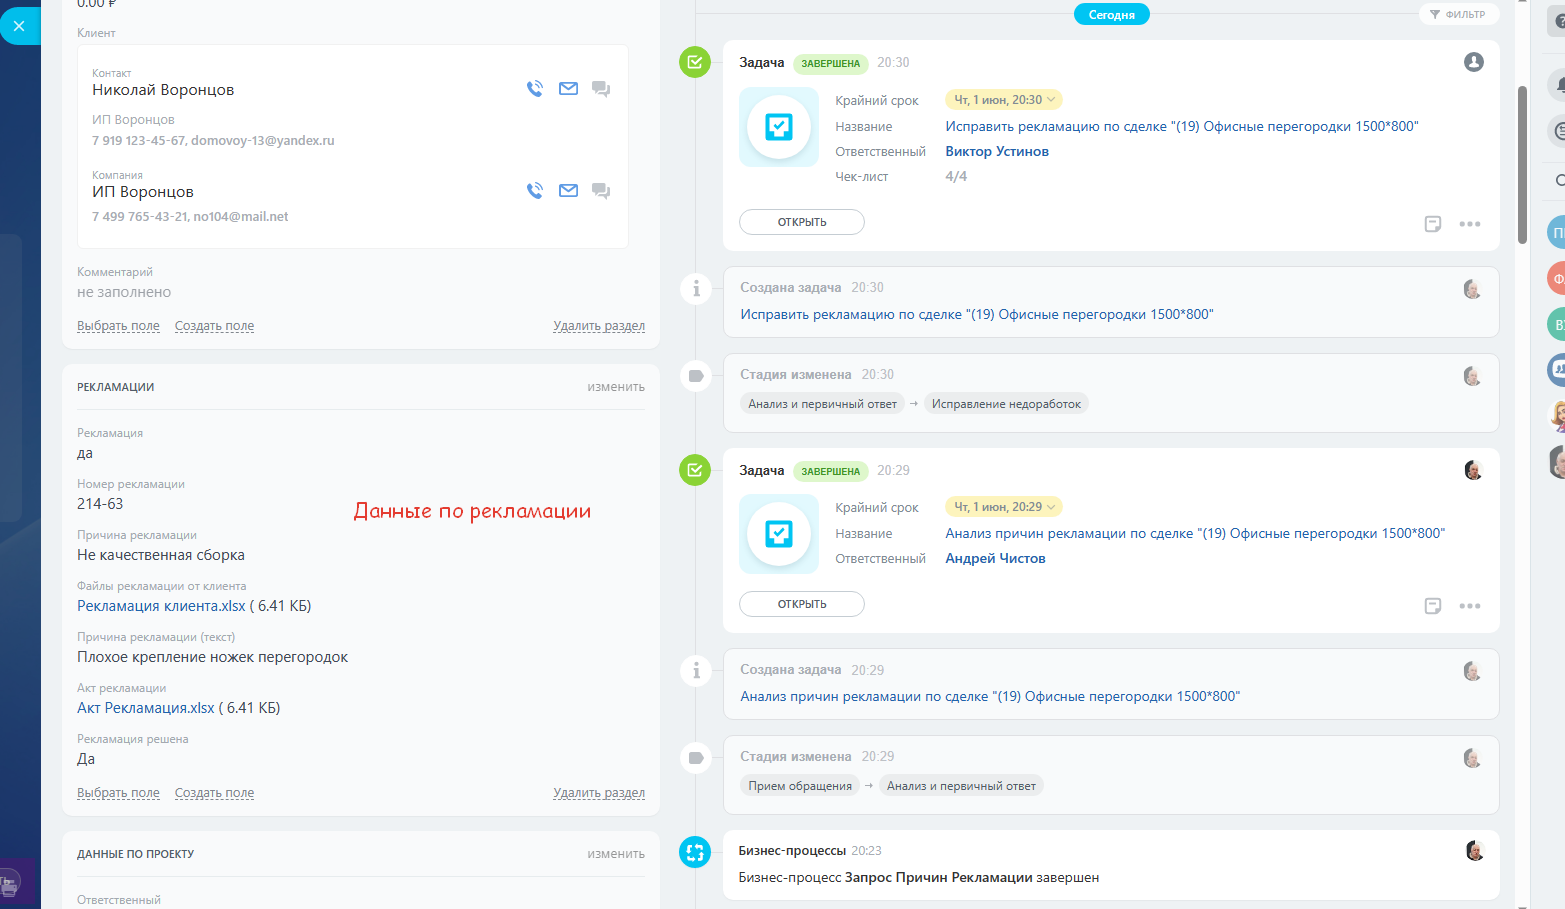This screenshot has height=909, width=1565.
Task: Click phone icon for company ИП Воронцов
Action: [535, 191]
